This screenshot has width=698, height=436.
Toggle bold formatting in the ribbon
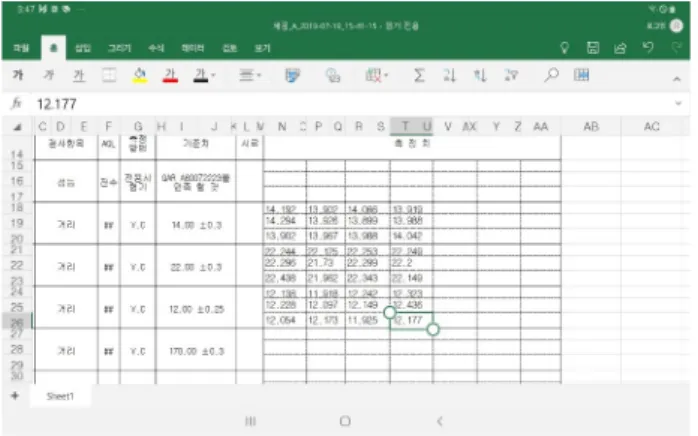[x=18, y=75]
